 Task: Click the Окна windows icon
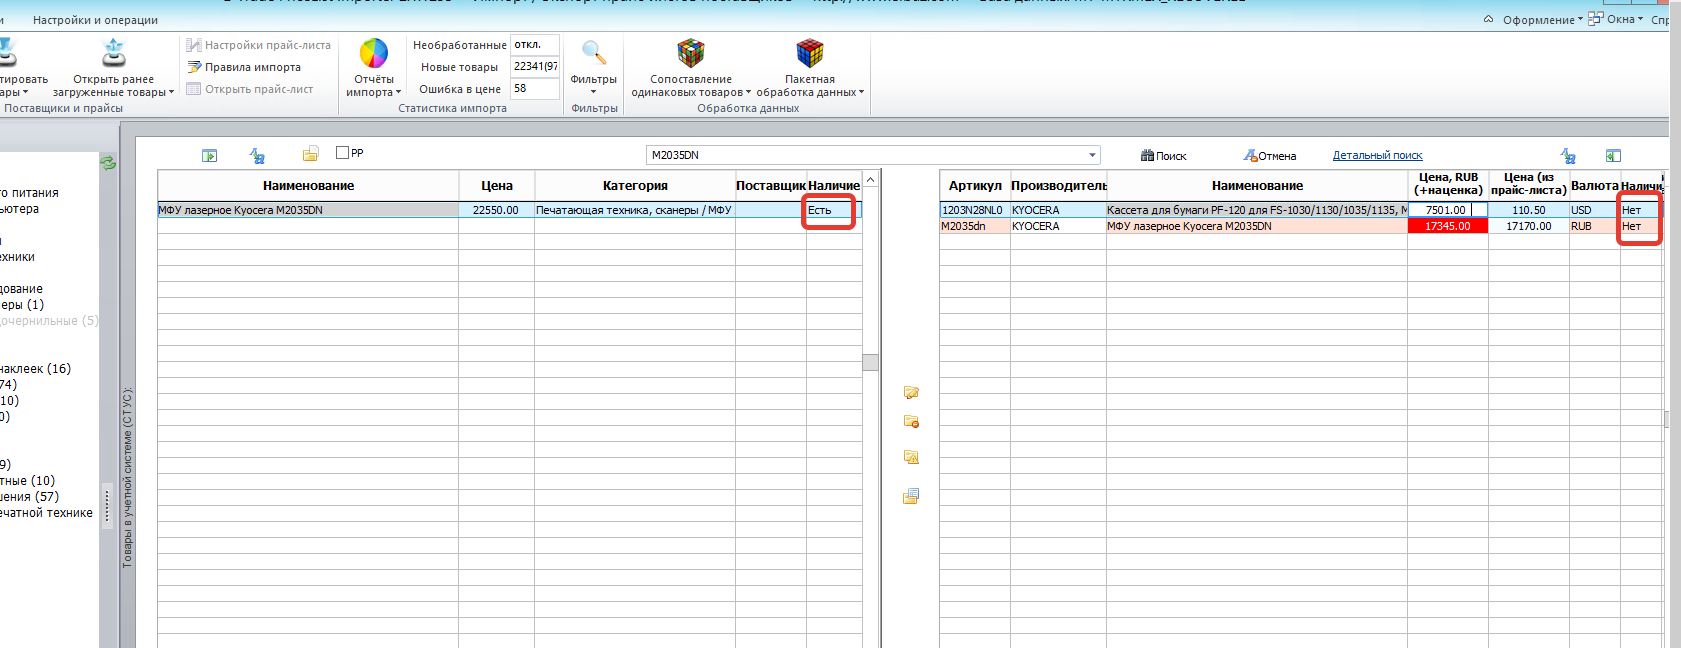(x=1595, y=19)
